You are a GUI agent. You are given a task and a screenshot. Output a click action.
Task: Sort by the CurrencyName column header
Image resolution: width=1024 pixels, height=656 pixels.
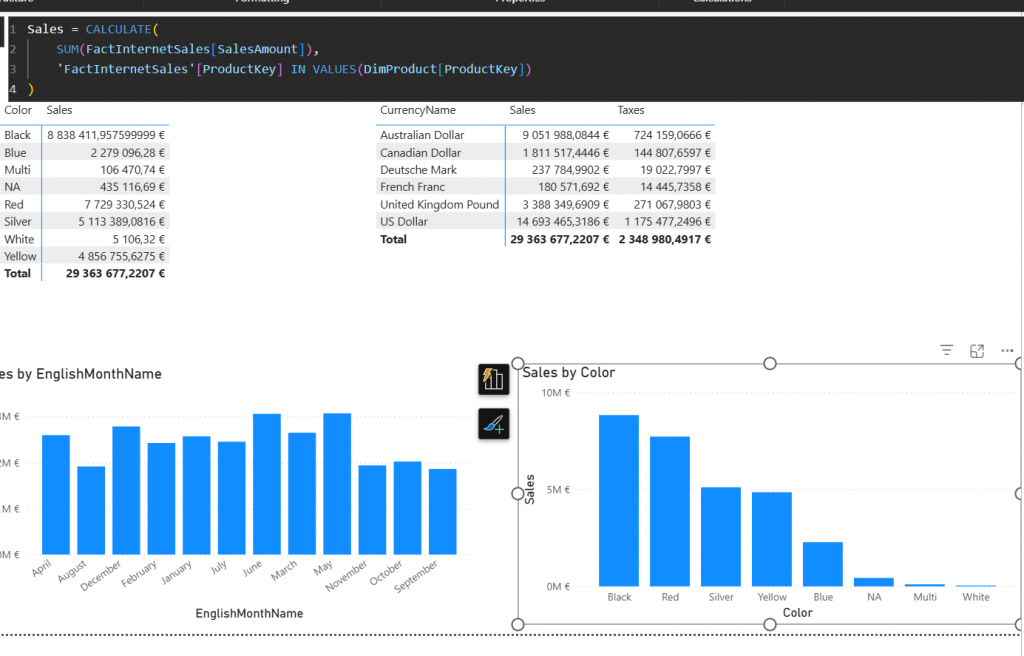pyautogui.click(x=417, y=110)
